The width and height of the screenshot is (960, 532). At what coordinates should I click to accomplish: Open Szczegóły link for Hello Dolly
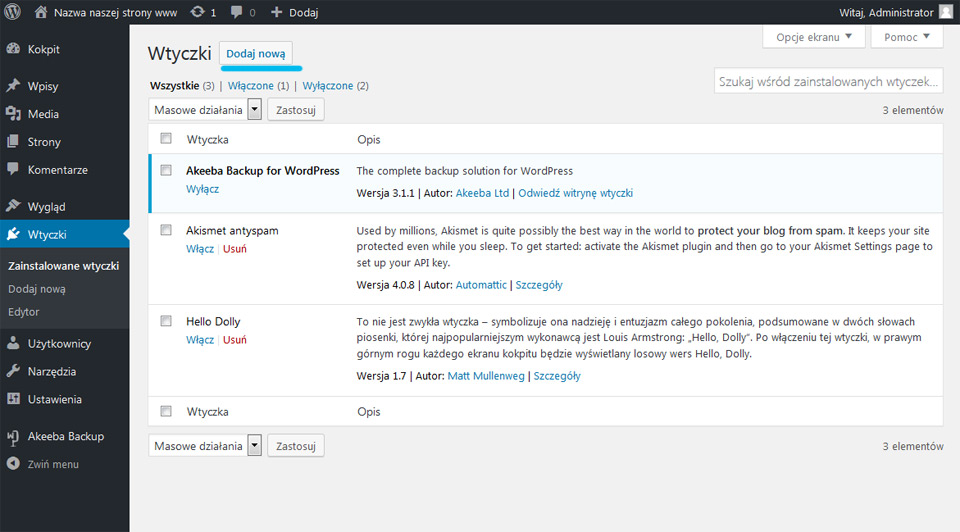pyautogui.click(x=557, y=376)
